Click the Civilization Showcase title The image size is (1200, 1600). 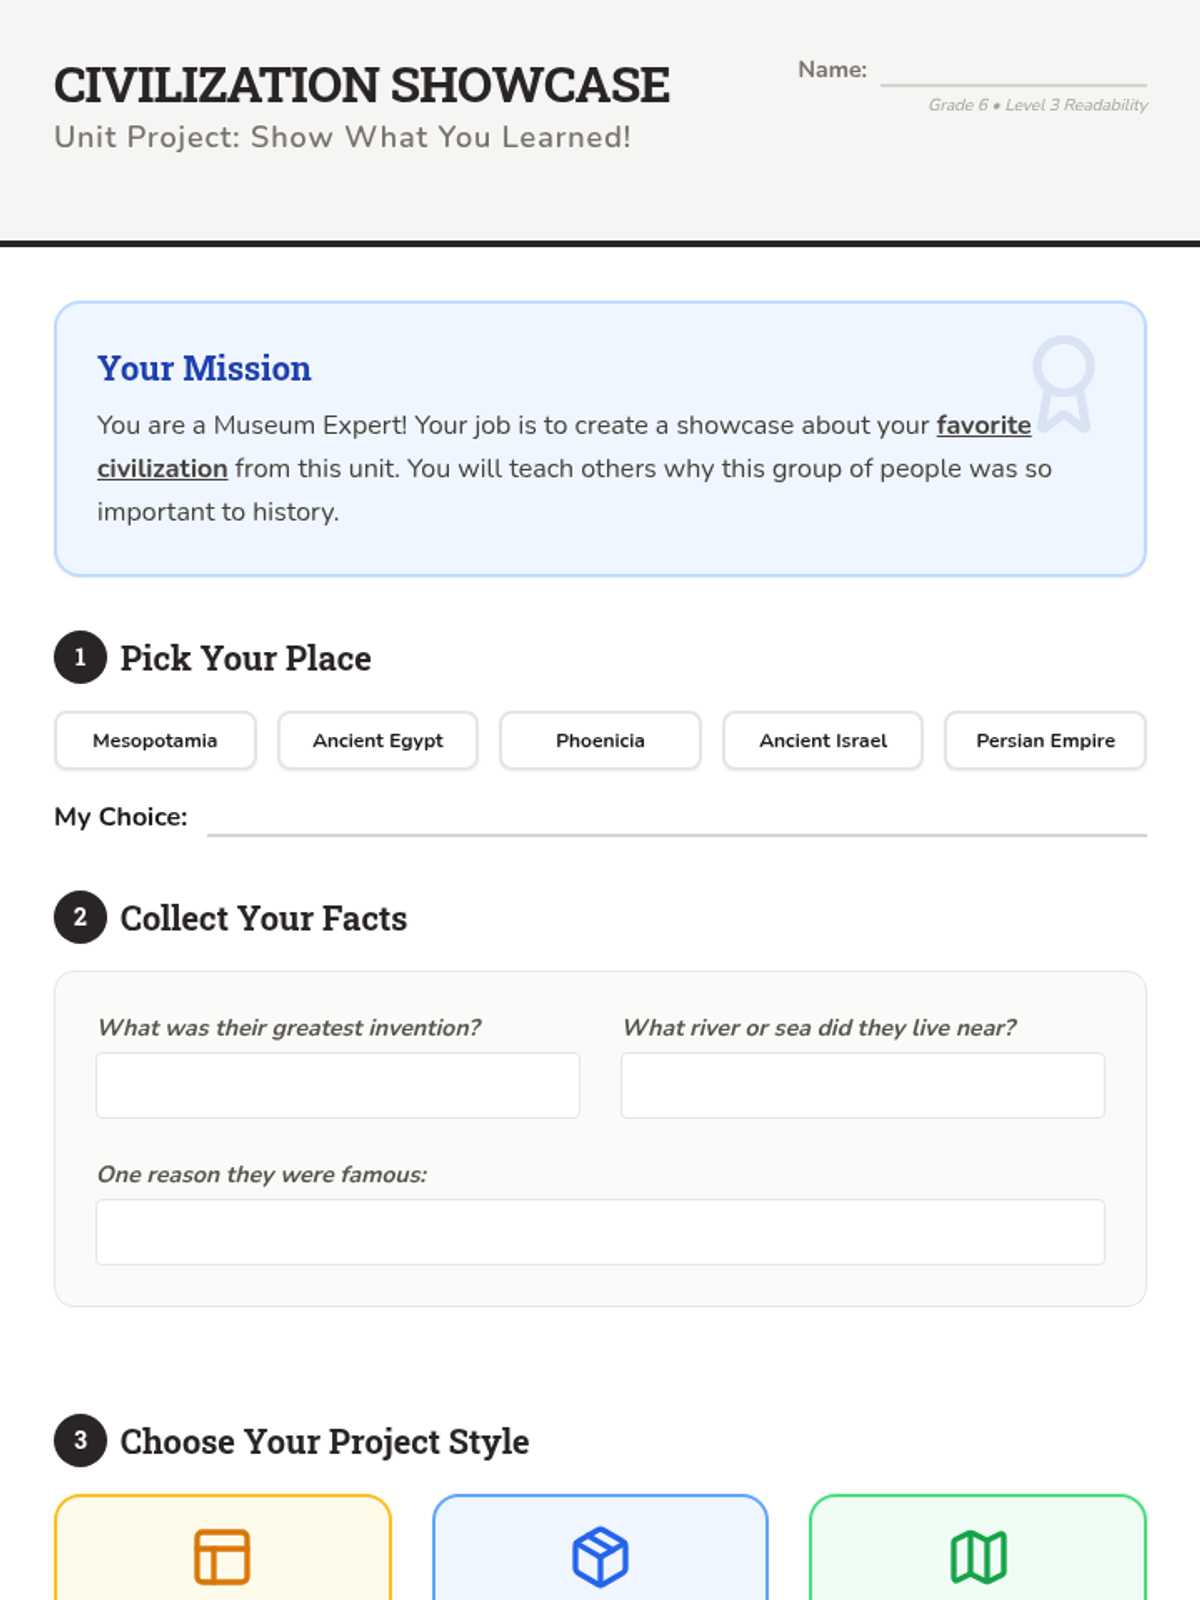362,86
